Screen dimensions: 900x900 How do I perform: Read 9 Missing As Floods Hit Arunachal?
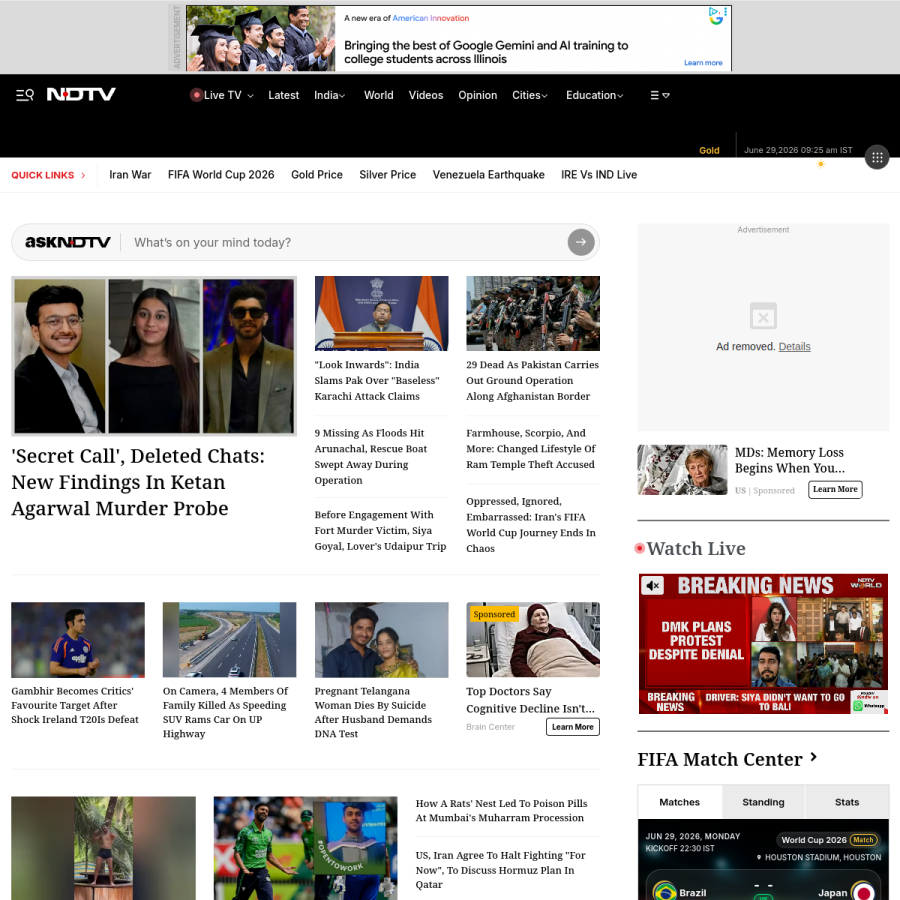pos(371,456)
